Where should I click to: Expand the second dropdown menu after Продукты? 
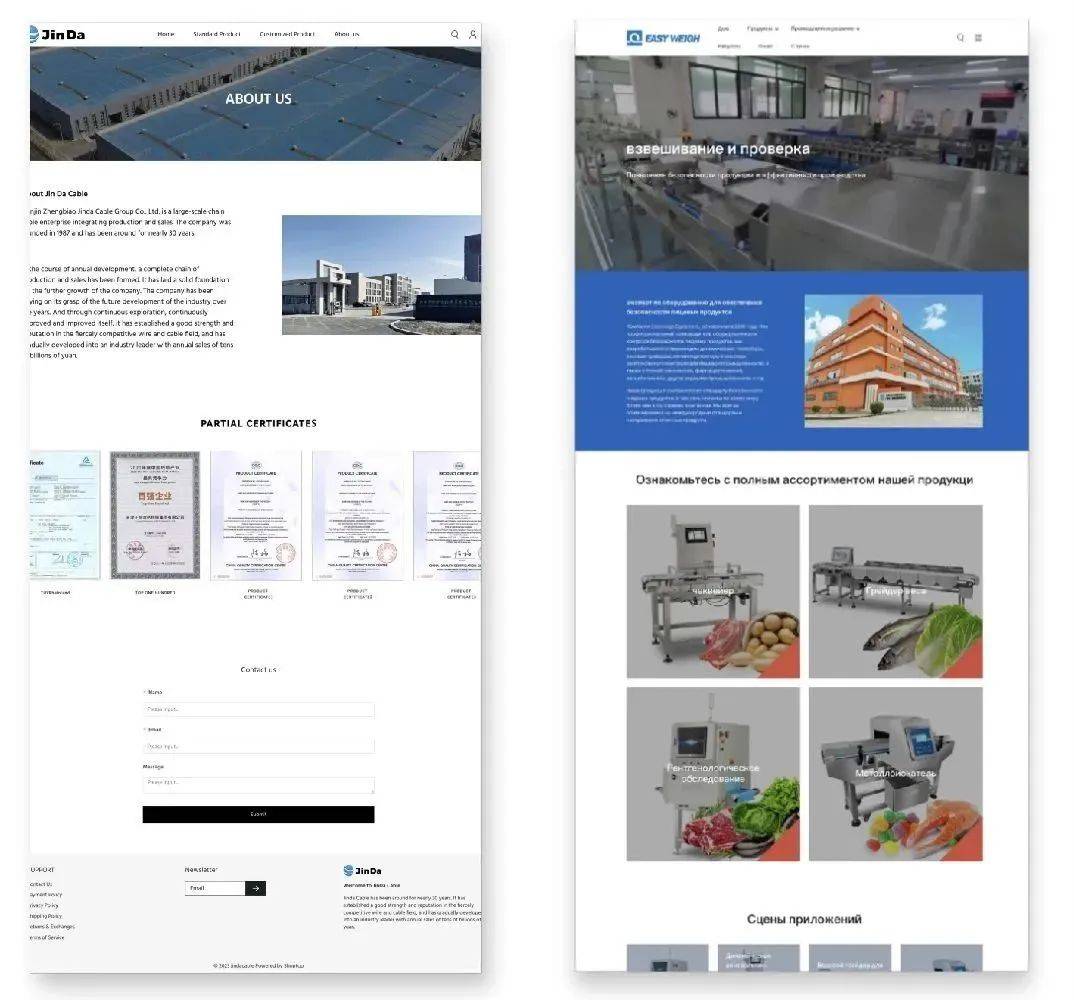coord(825,29)
